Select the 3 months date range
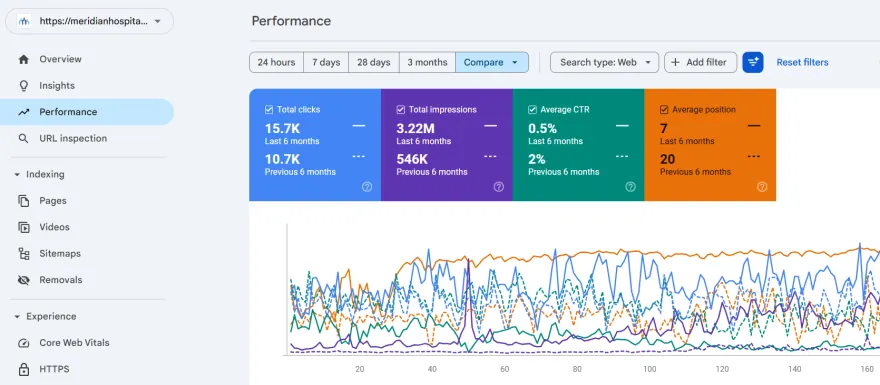The image size is (880, 385). (x=427, y=62)
